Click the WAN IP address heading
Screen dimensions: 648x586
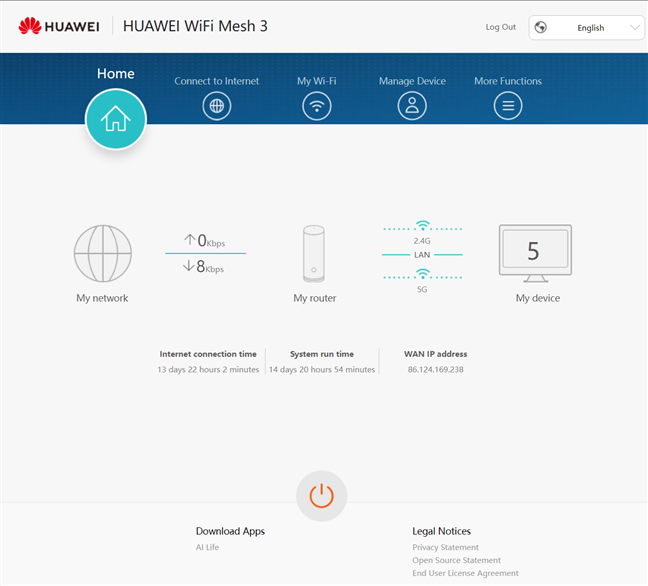pyautogui.click(x=436, y=354)
